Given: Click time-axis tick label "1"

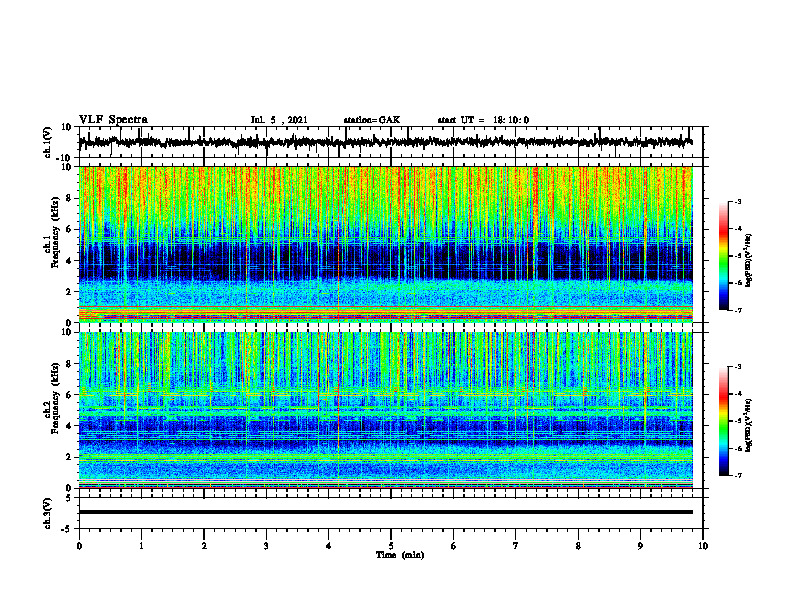Looking at the screenshot, I should click(141, 546).
